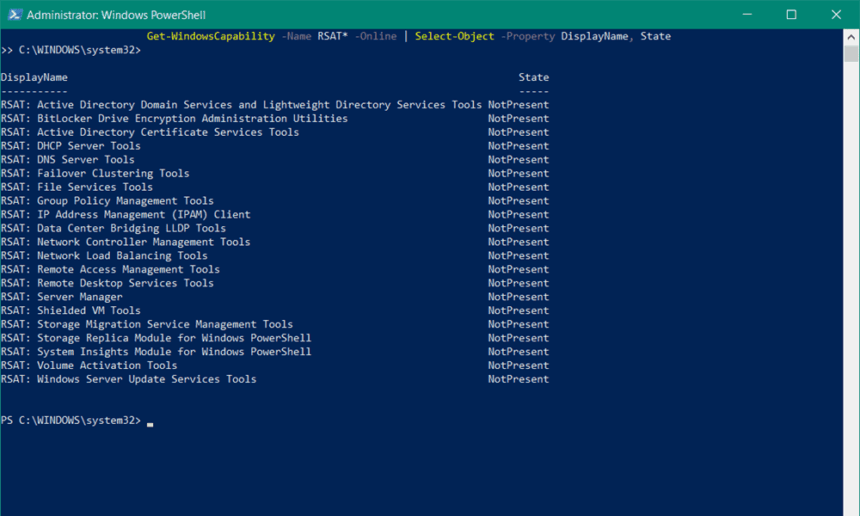This screenshot has width=860, height=516.
Task: Click the PowerShell icon in the title bar
Action: [x=13, y=15]
